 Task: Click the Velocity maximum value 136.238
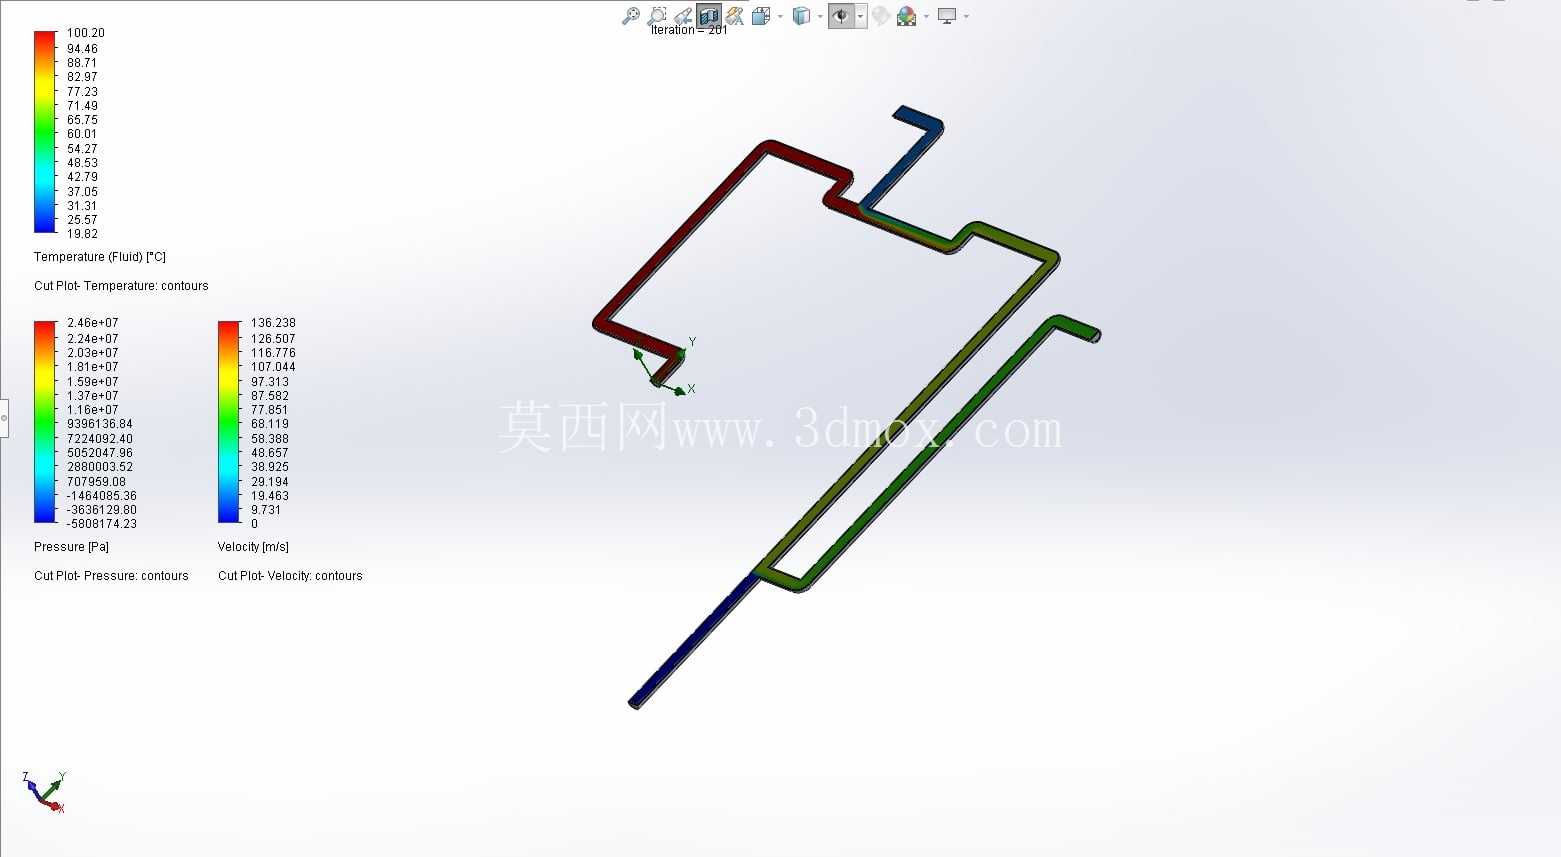pyautogui.click(x=273, y=323)
